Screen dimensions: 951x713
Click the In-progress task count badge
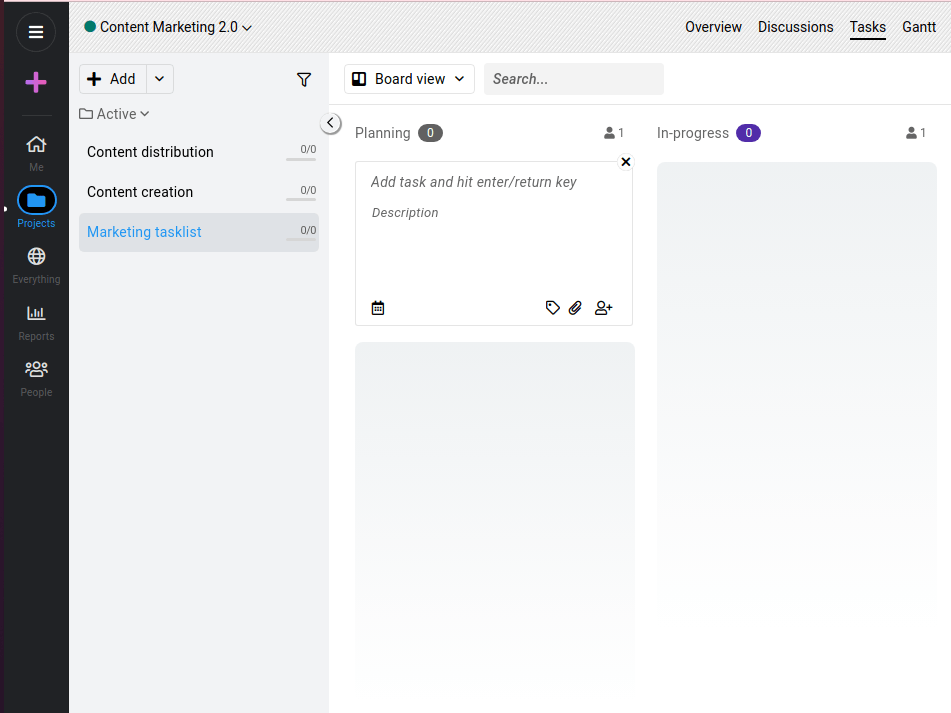click(748, 133)
